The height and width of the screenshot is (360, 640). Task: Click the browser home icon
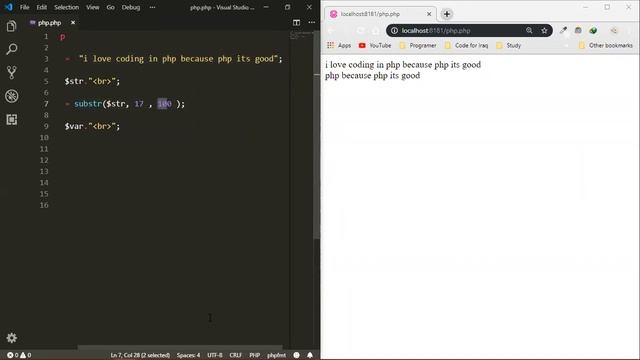coord(376,31)
